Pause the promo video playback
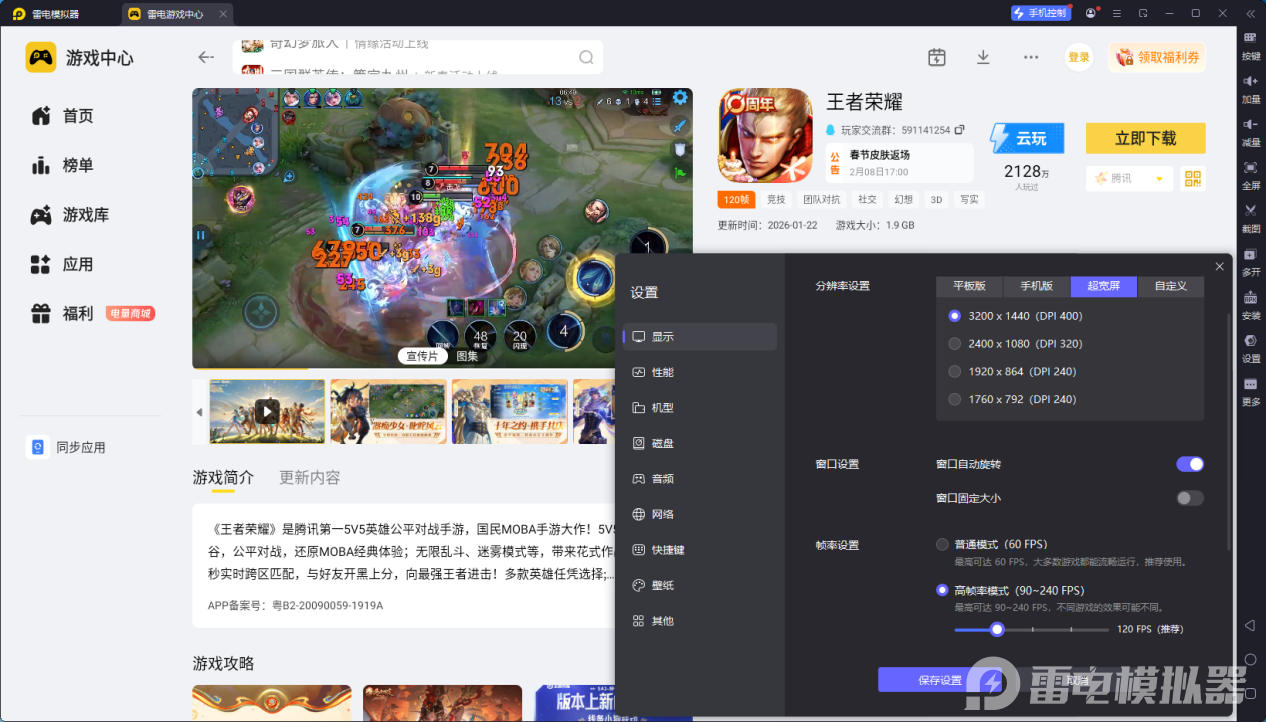 tap(201, 236)
